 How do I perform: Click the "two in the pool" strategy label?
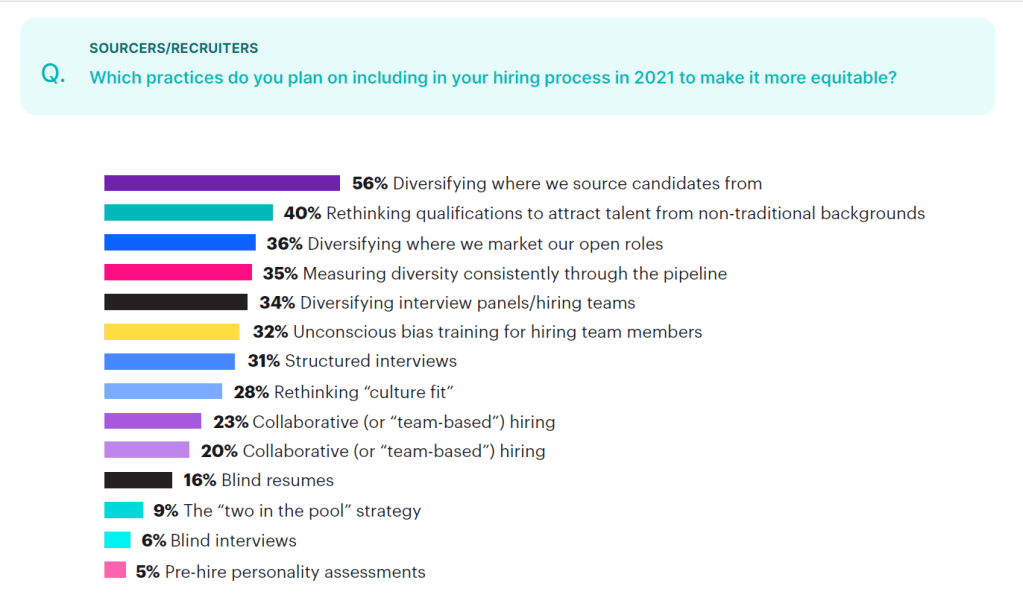302,511
